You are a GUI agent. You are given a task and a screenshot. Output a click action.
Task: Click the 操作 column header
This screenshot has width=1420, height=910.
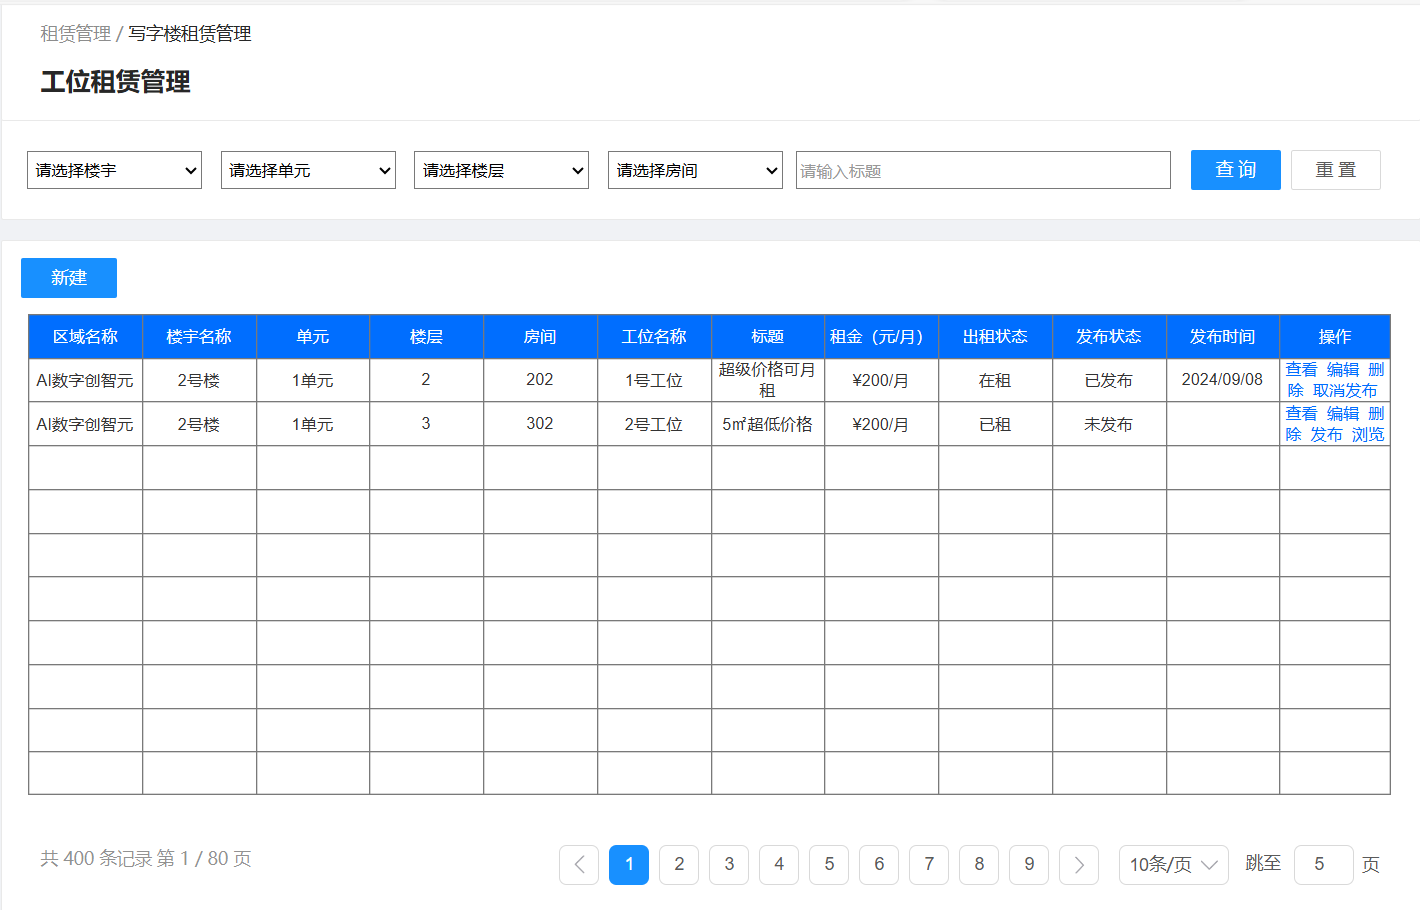(x=1335, y=337)
